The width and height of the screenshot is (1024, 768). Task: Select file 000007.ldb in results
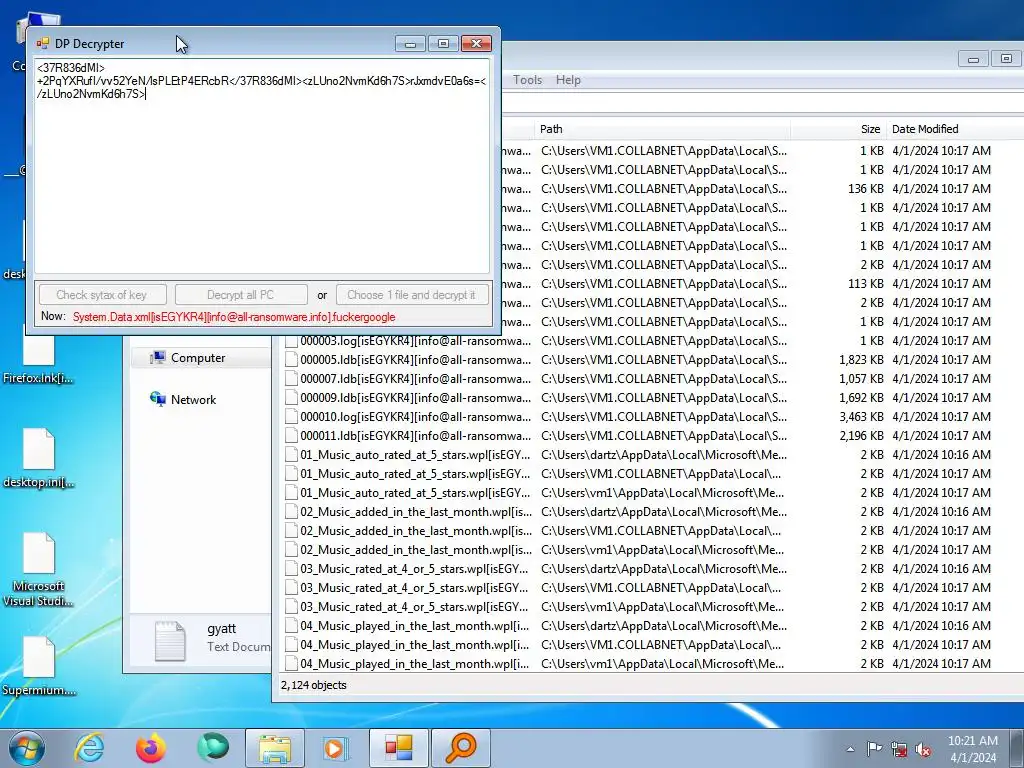pos(415,379)
